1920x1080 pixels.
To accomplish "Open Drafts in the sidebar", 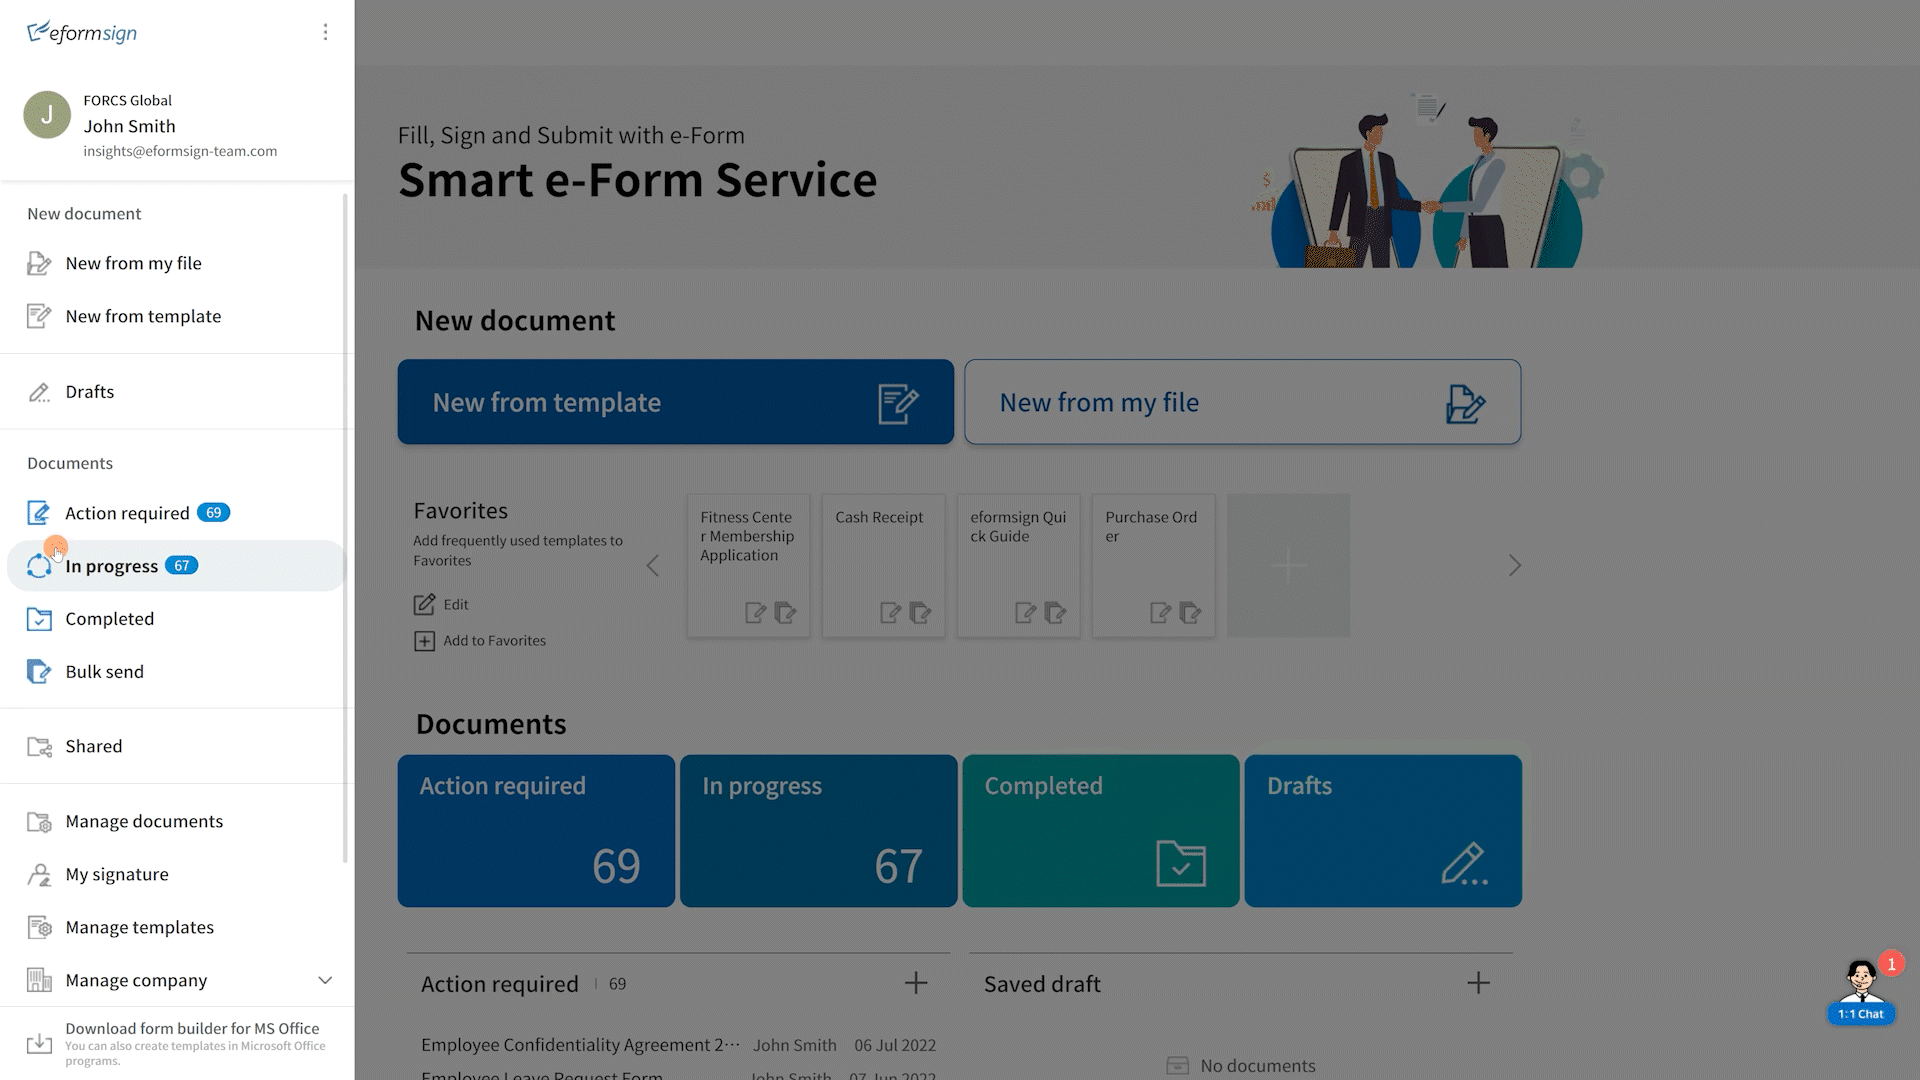I will 90,392.
